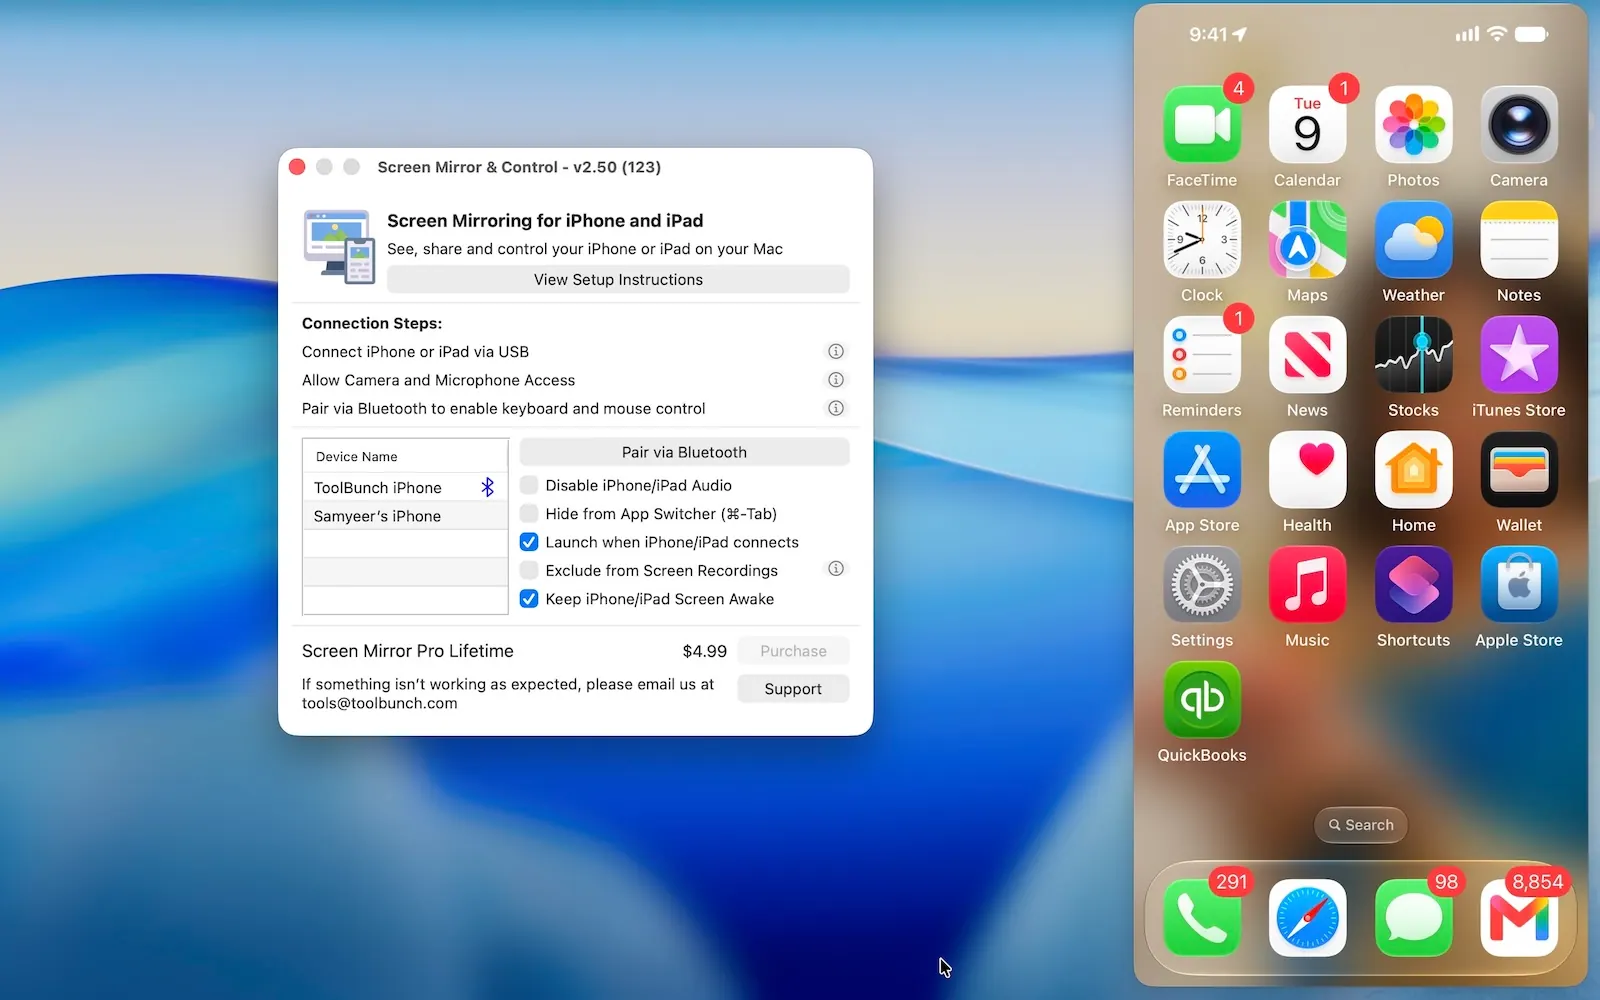Screen dimensions: 1600x1000
Task: Open the Calendar app icon
Action: tap(1307, 125)
